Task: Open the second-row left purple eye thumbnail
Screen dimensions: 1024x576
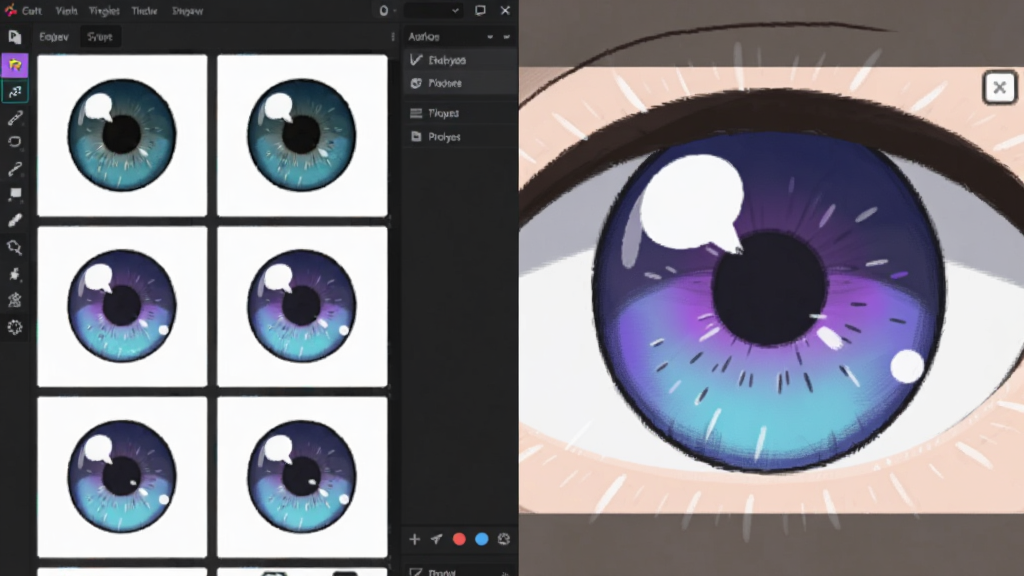Action: point(122,306)
